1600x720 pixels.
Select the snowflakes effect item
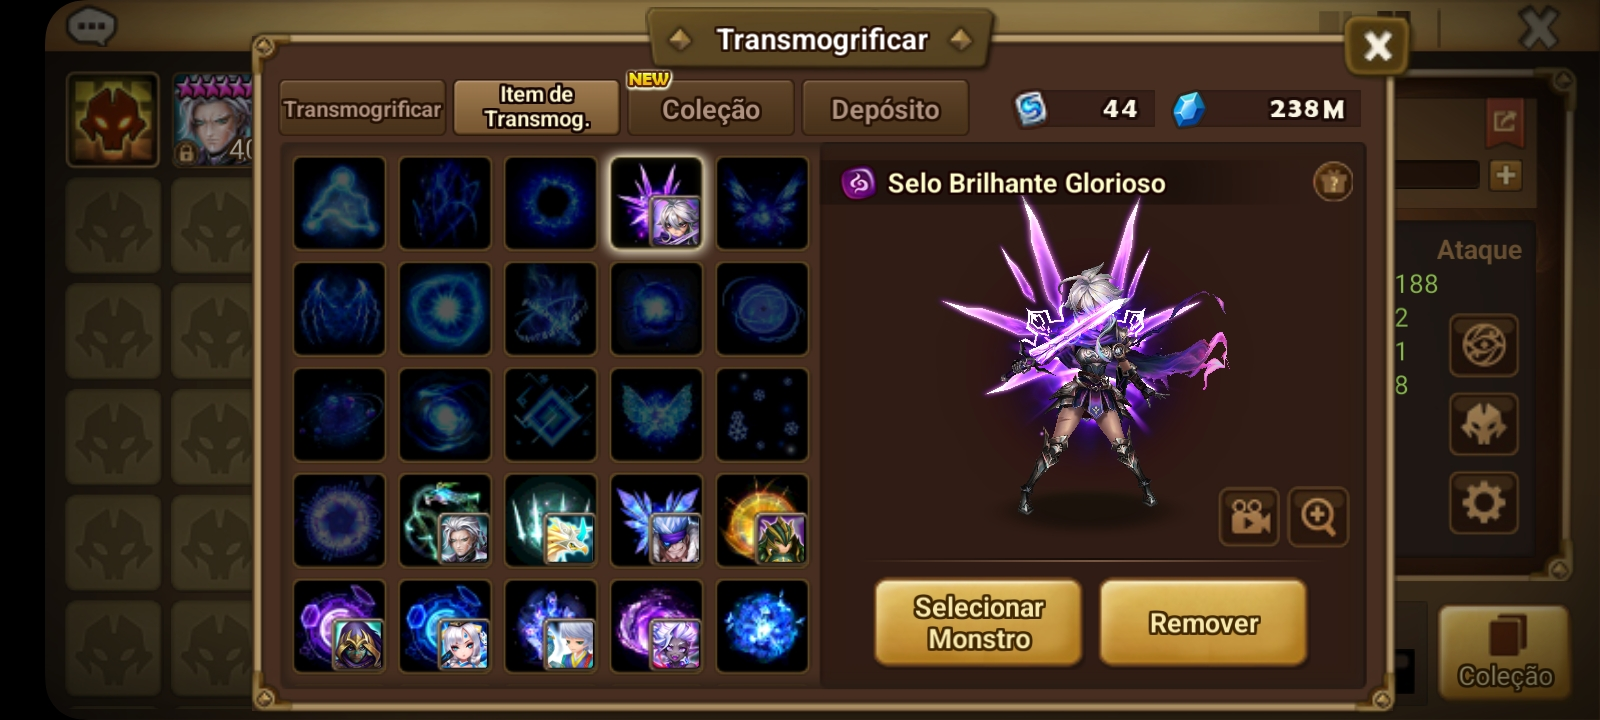pyautogui.click(x=762, y=414)
